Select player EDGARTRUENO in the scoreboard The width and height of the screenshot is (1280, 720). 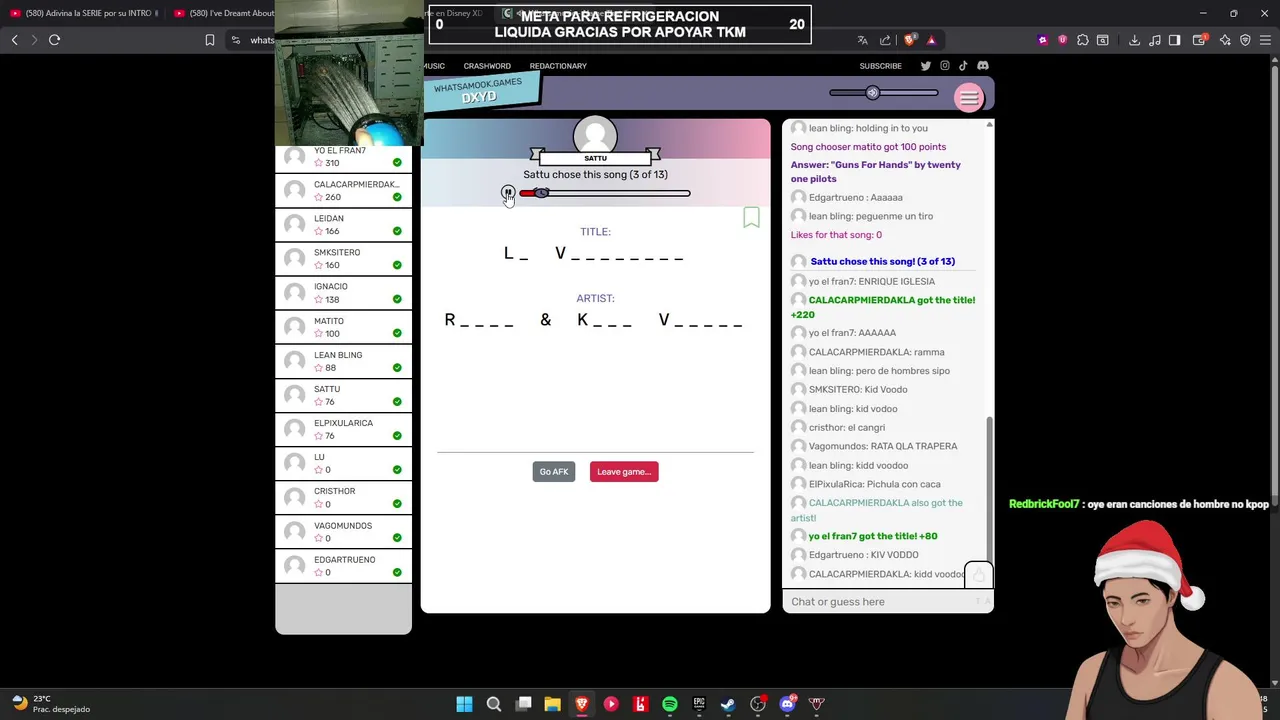(343, 565)
